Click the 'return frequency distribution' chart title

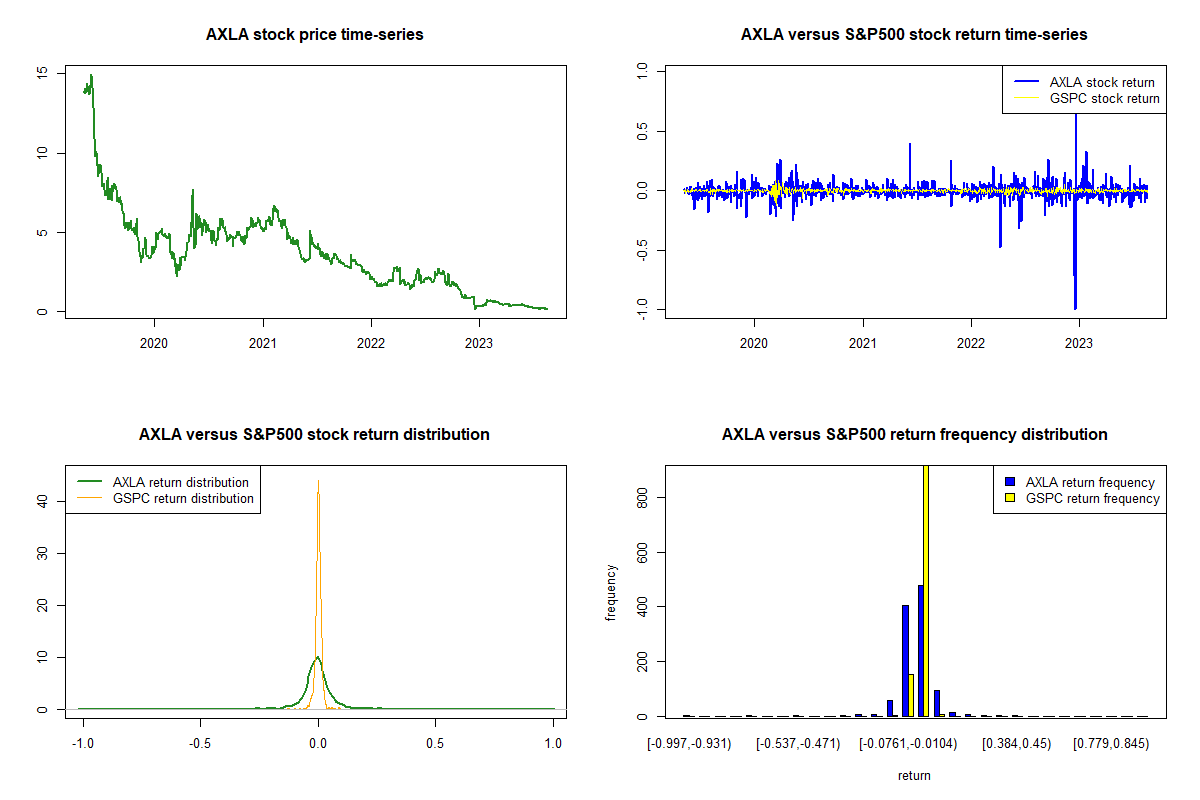tap(913, 435)
